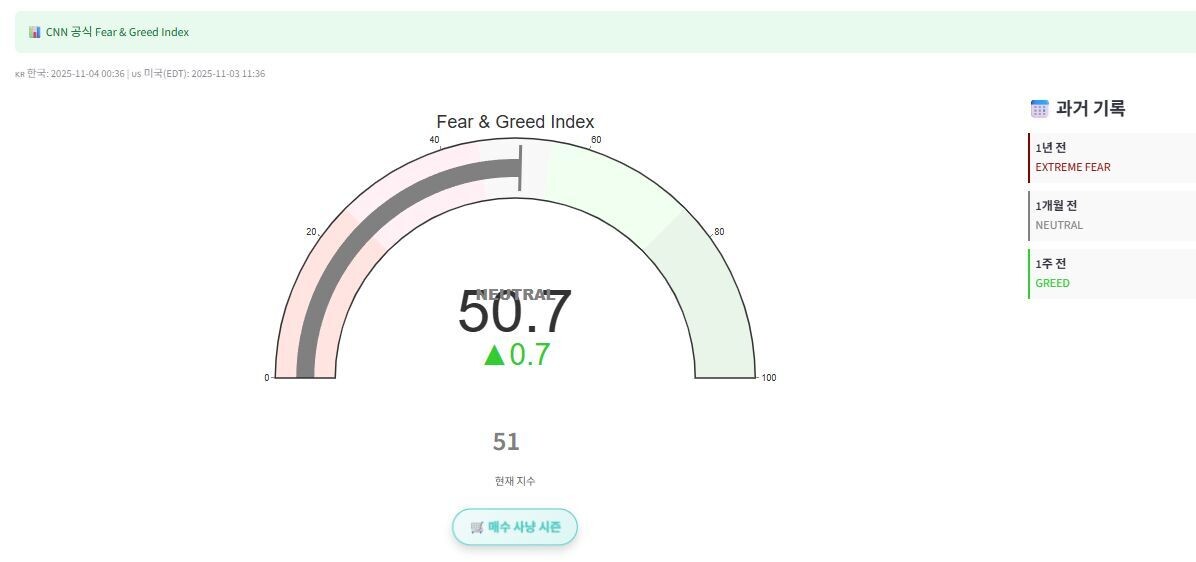Select the 1년 전 EXTREME FEAR record
This screenshot has height=562, width=1196.
click(x=1111, y=158)
